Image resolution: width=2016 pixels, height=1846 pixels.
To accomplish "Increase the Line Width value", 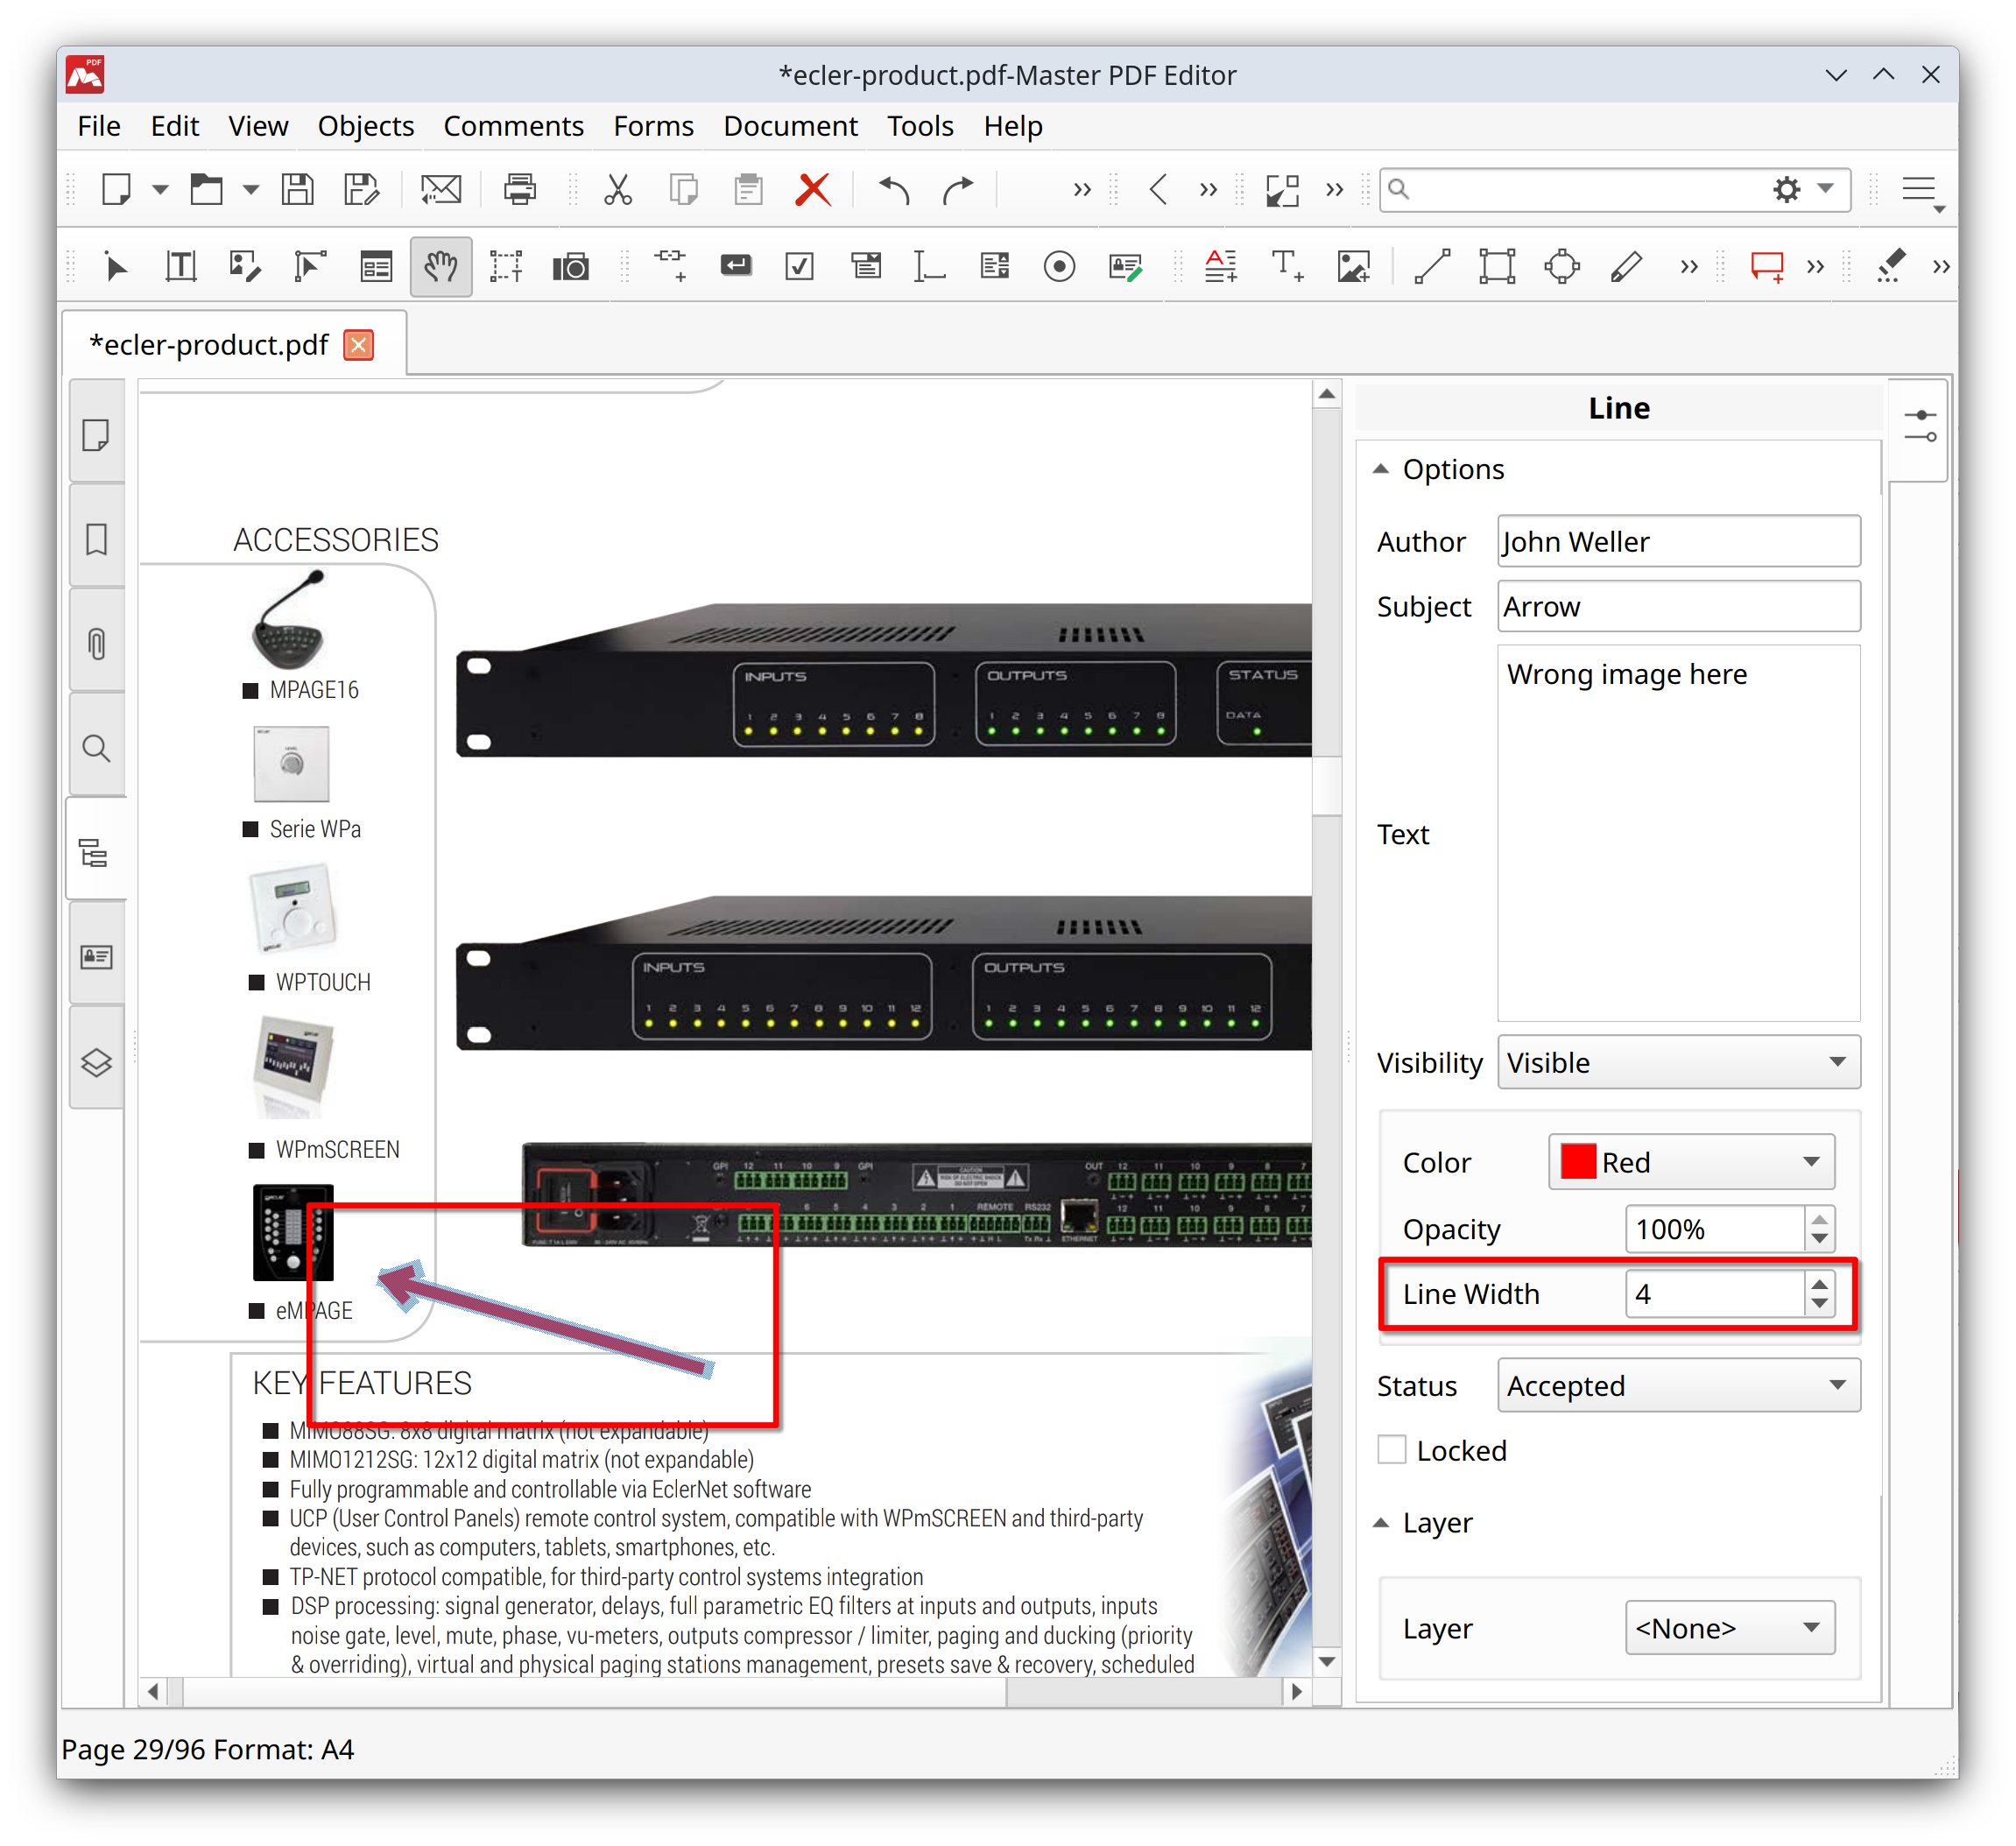I will tap(1819, 1283).
